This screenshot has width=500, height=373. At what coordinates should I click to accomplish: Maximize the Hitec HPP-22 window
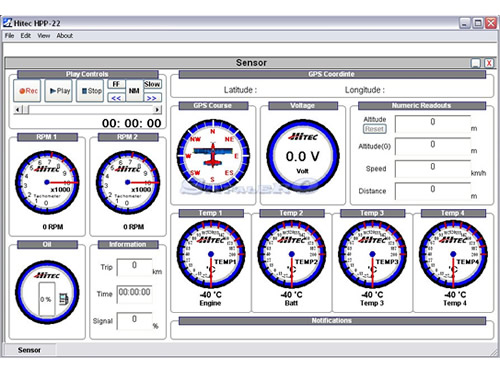click(478, 23)
